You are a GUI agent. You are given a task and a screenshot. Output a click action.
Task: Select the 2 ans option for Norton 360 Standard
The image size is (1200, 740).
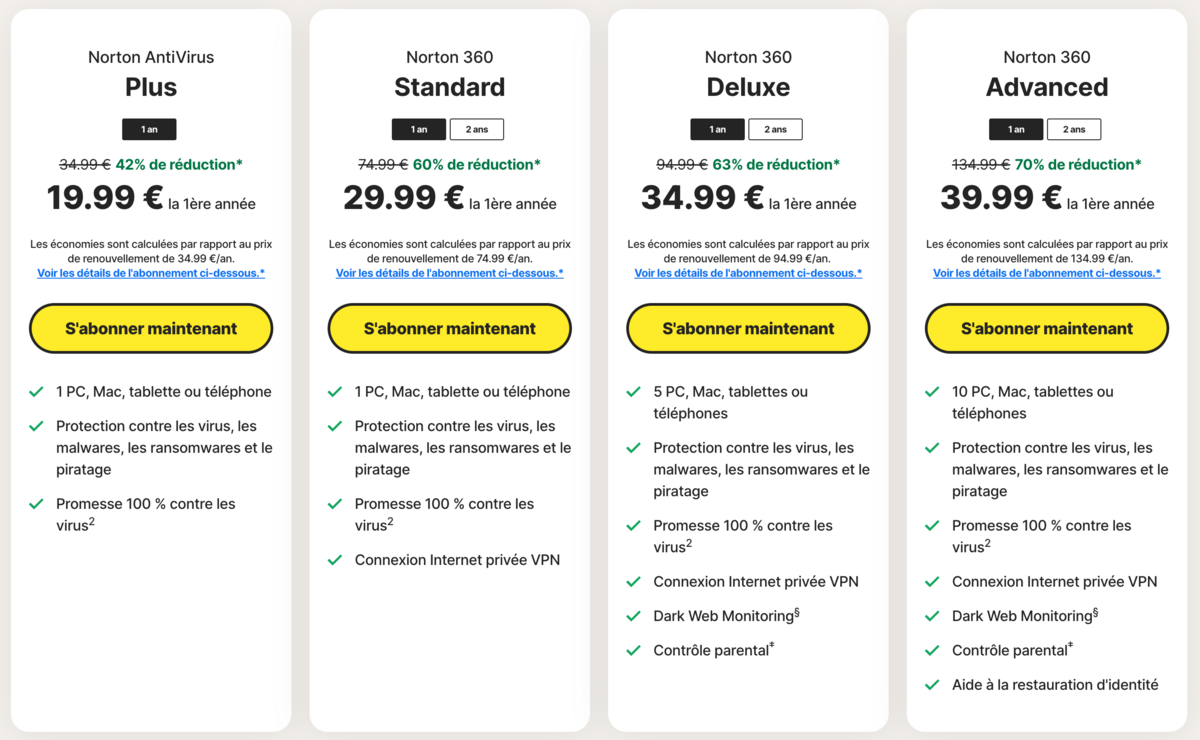476,129
